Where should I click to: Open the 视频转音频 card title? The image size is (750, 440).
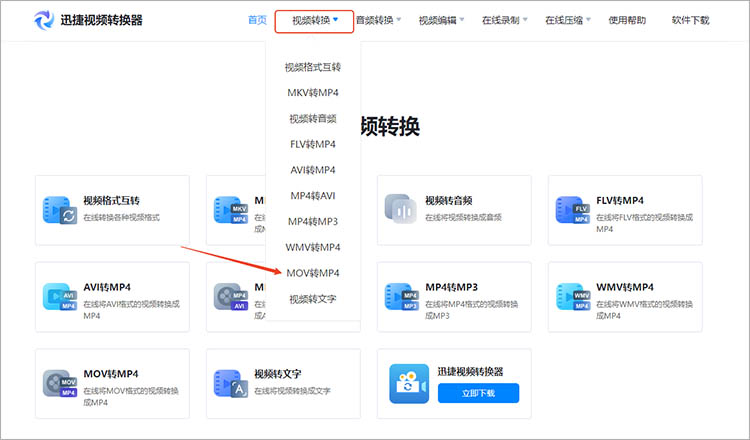(x=449, y=200)
